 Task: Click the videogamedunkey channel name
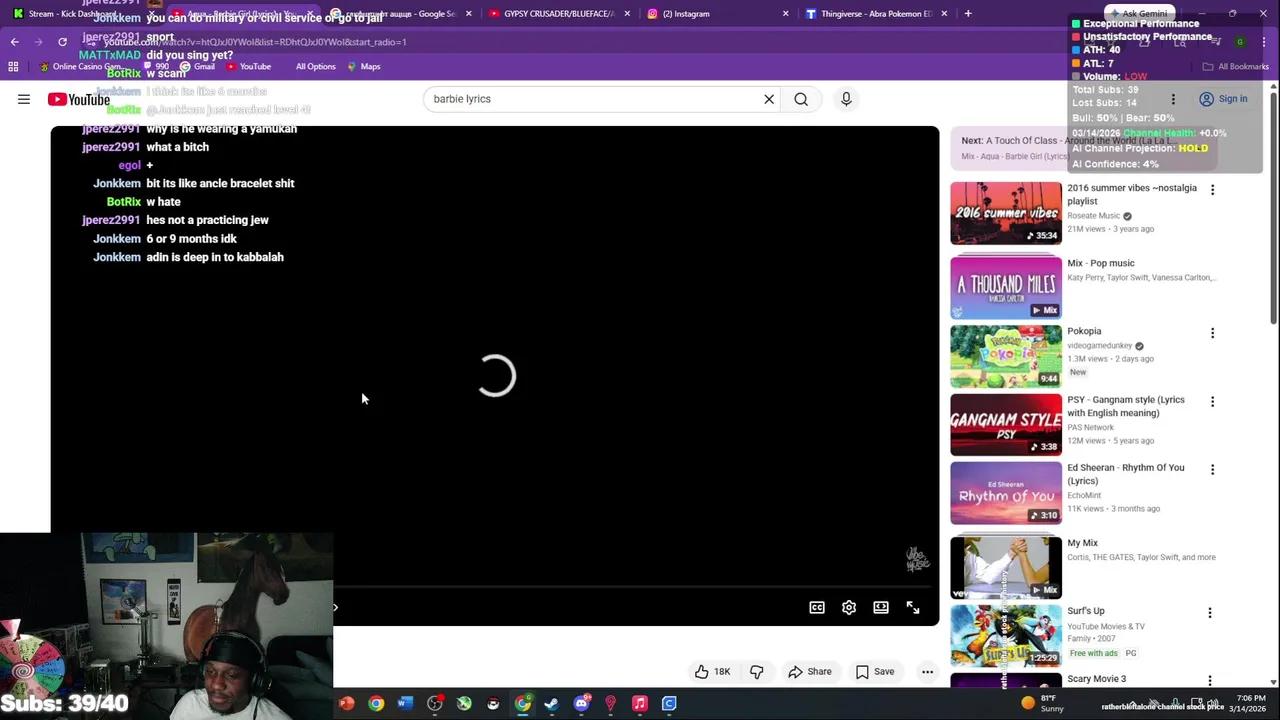click(x=1099, y=346)
